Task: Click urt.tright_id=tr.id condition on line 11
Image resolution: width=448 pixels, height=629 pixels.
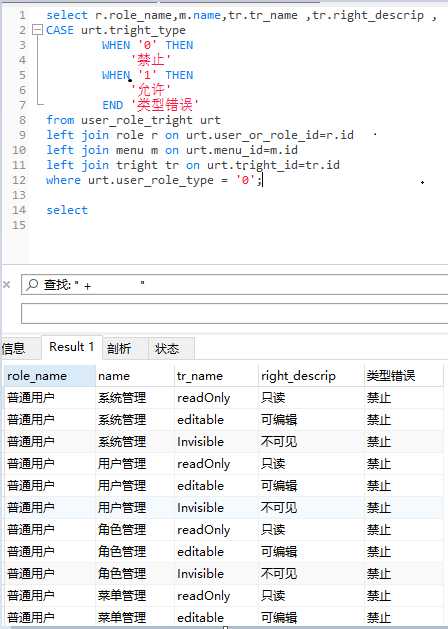Action: pyautogui.click(x=274, y=165)
